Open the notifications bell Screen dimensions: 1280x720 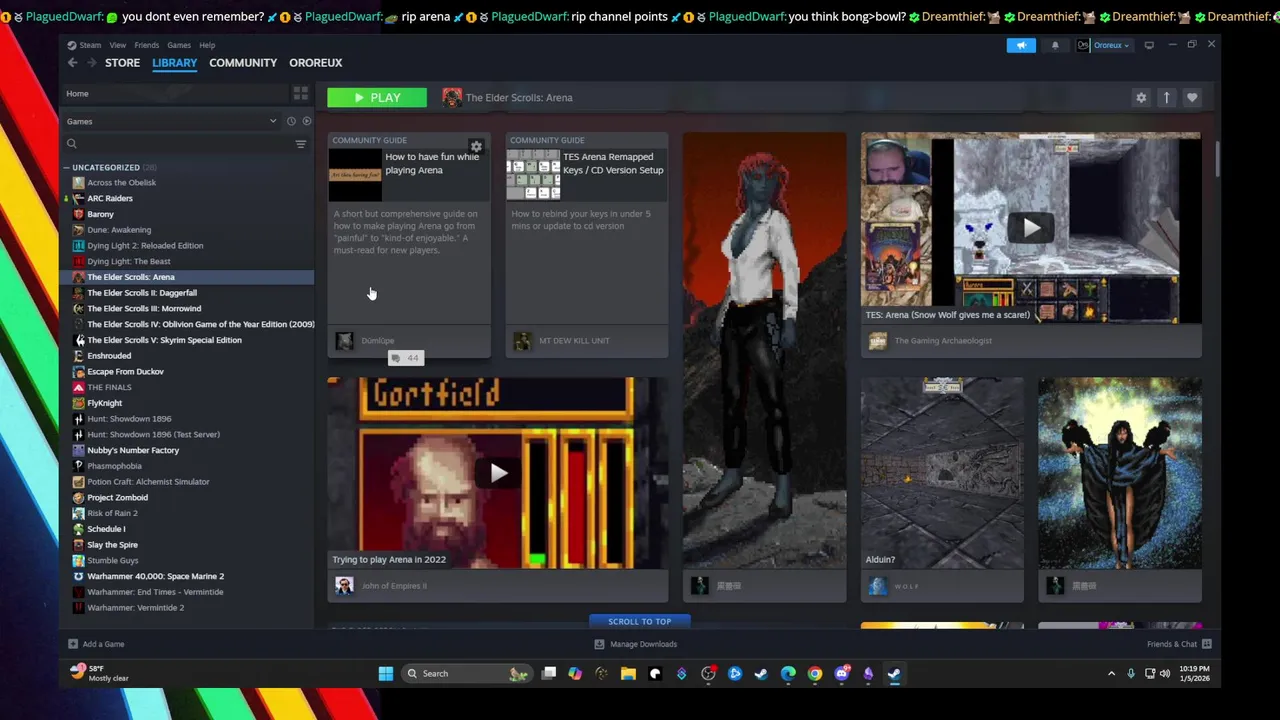(1055, 45)
